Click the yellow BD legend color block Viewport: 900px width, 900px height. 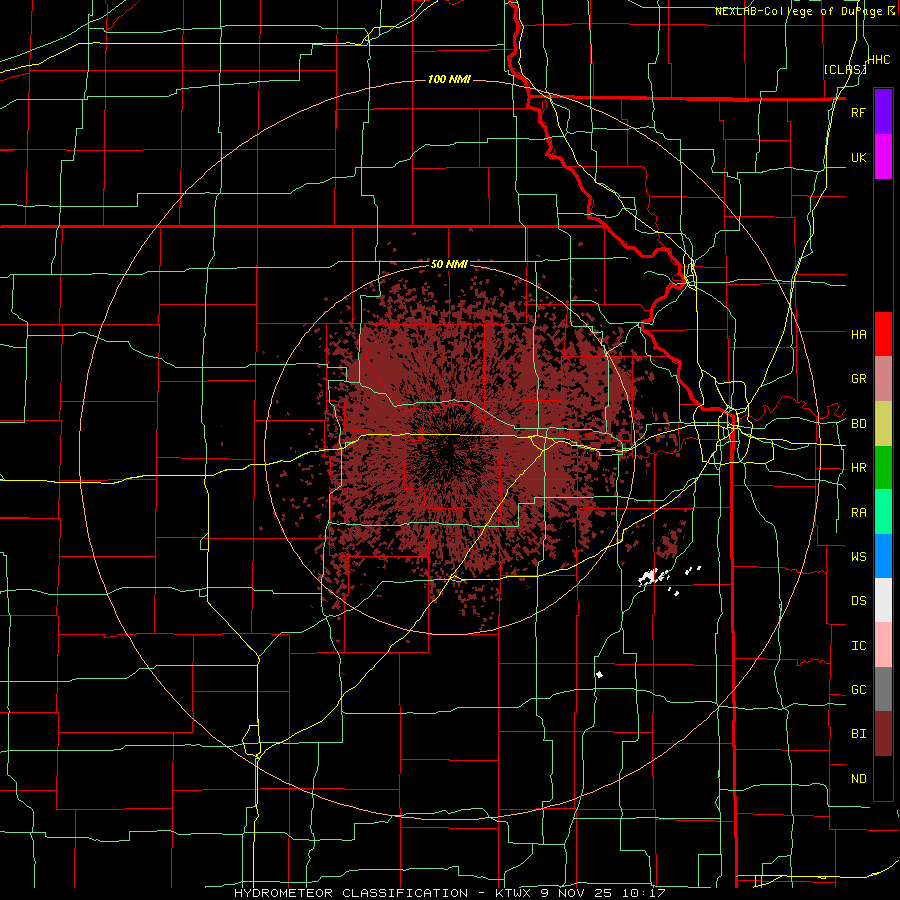coord(883,423)
